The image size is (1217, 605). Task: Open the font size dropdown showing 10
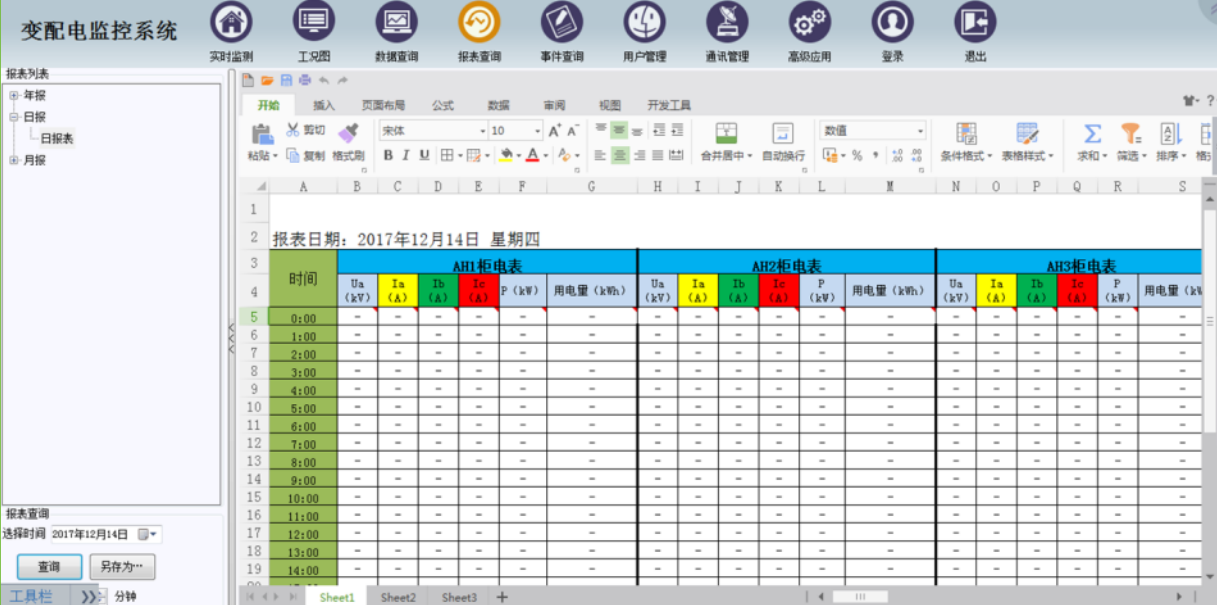click(x=538, y=131)
